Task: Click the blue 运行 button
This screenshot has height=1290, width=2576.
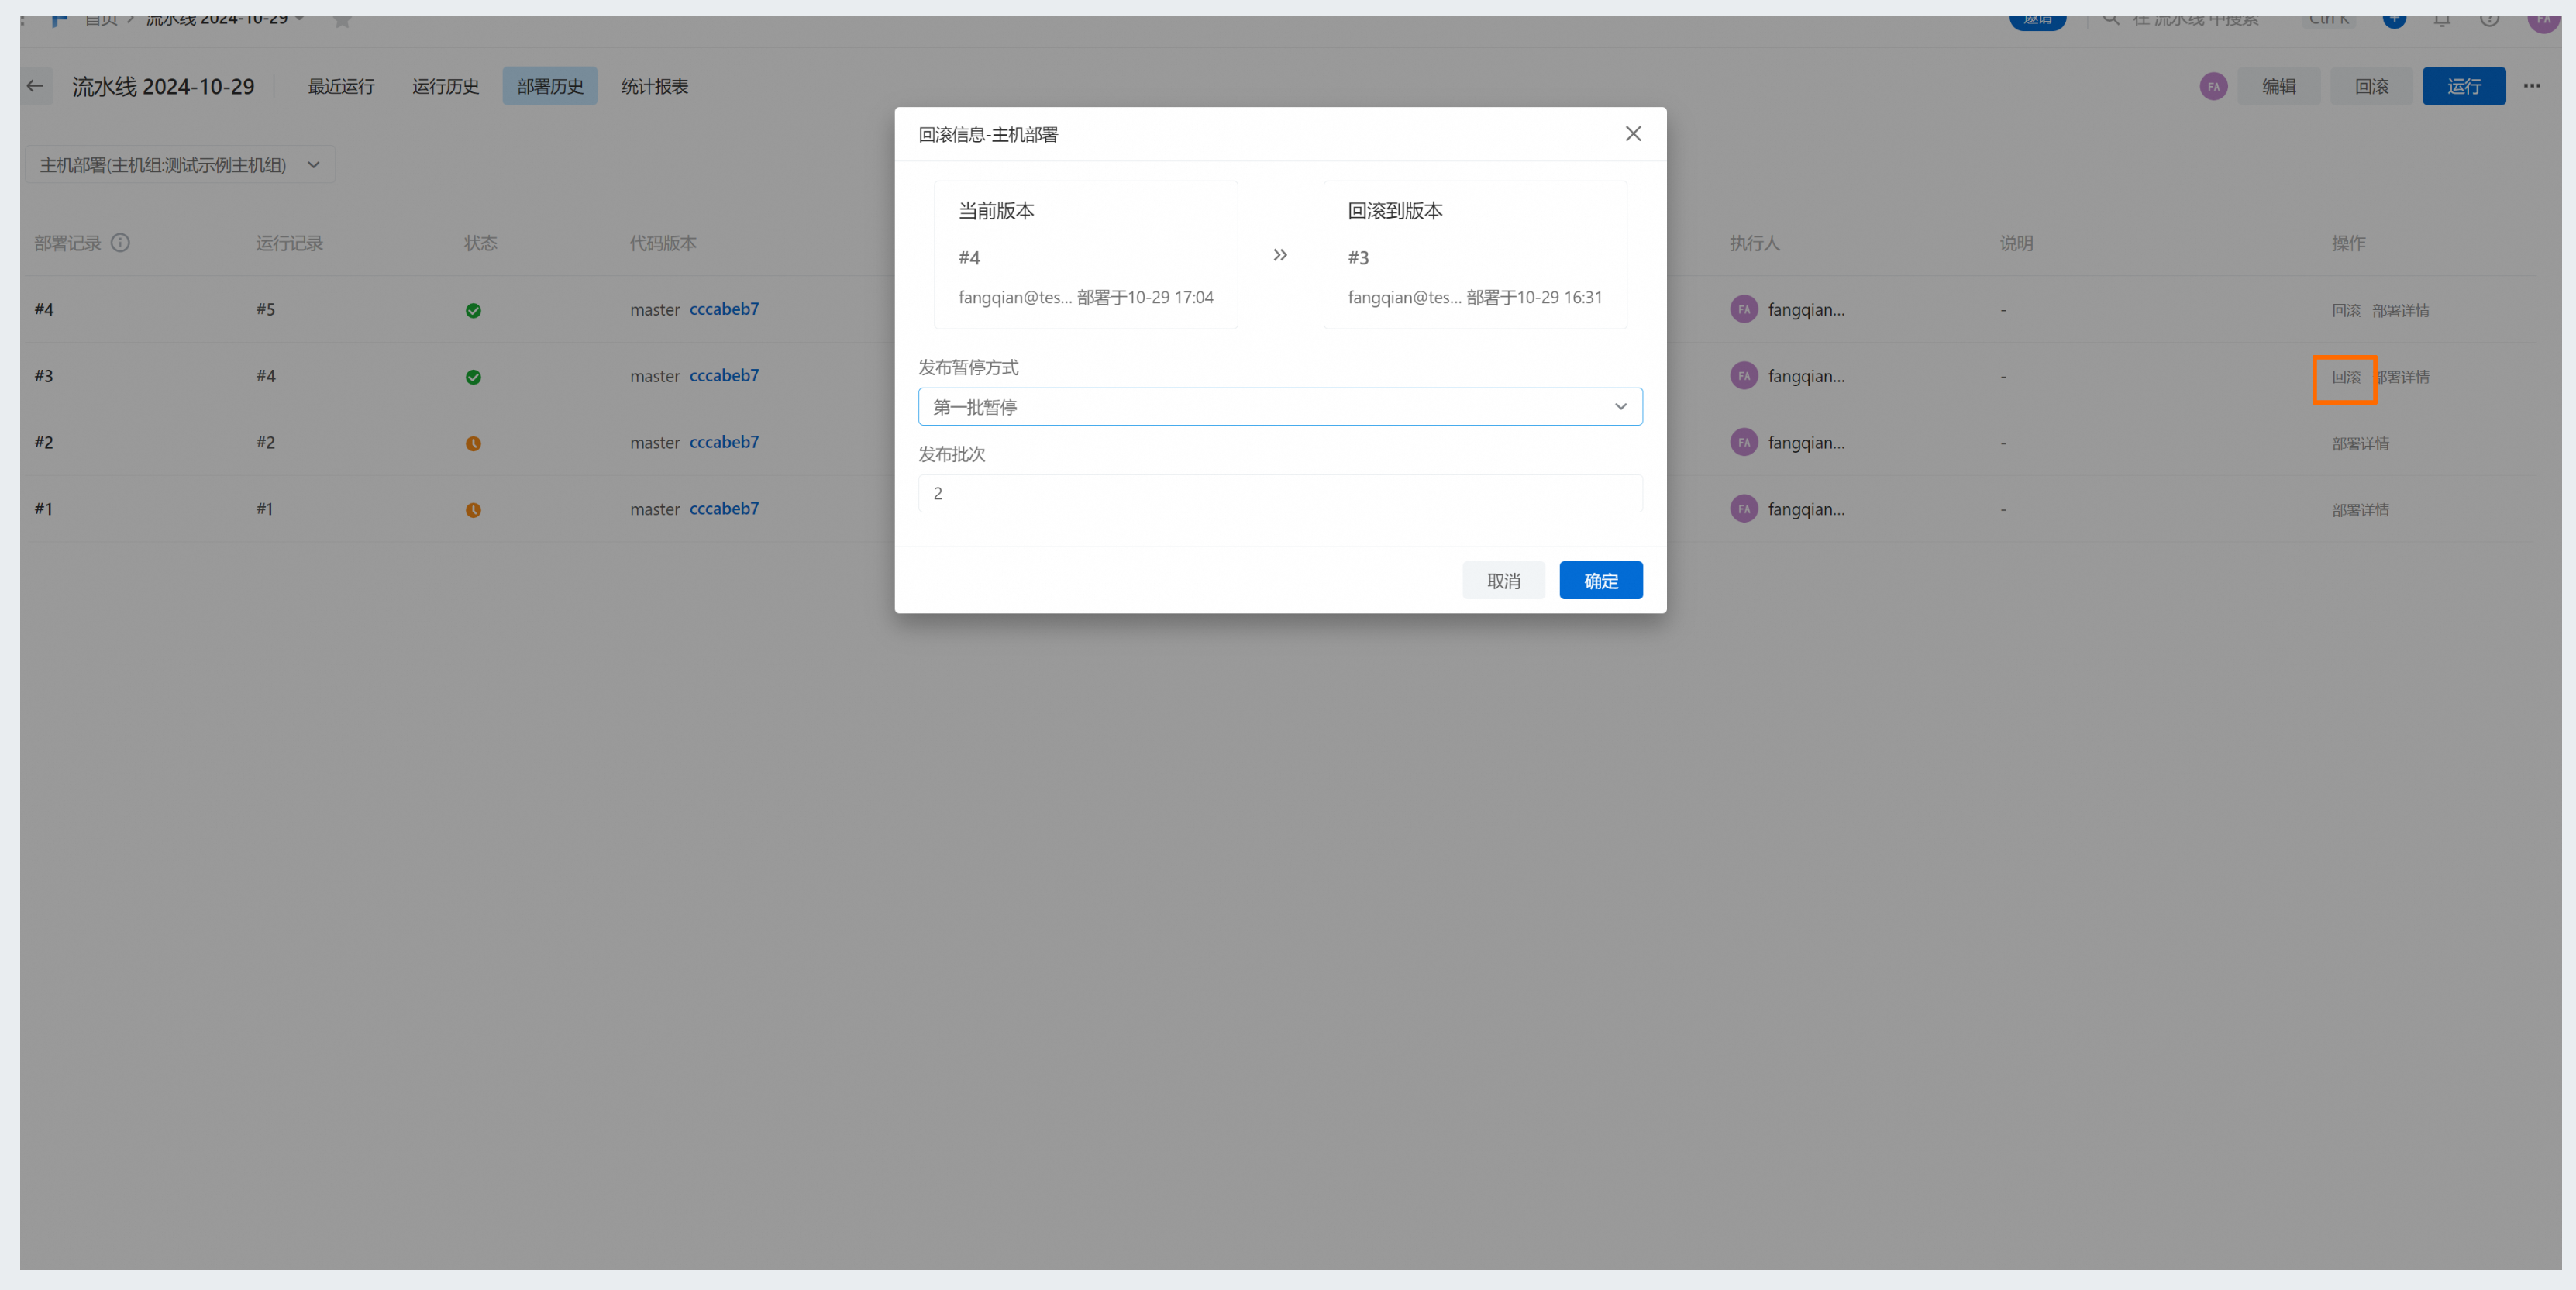Action: click(x=2463, y=86)
